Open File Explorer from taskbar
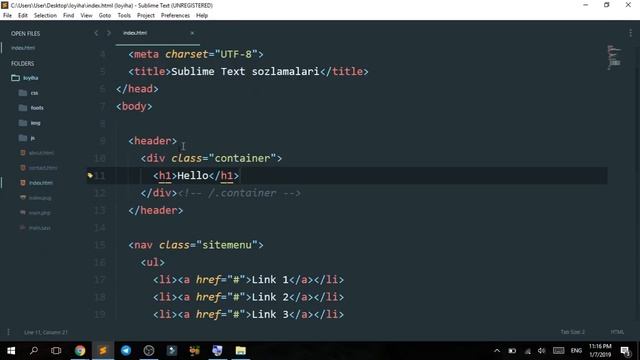The image size is (640, 360). point(240,351)
